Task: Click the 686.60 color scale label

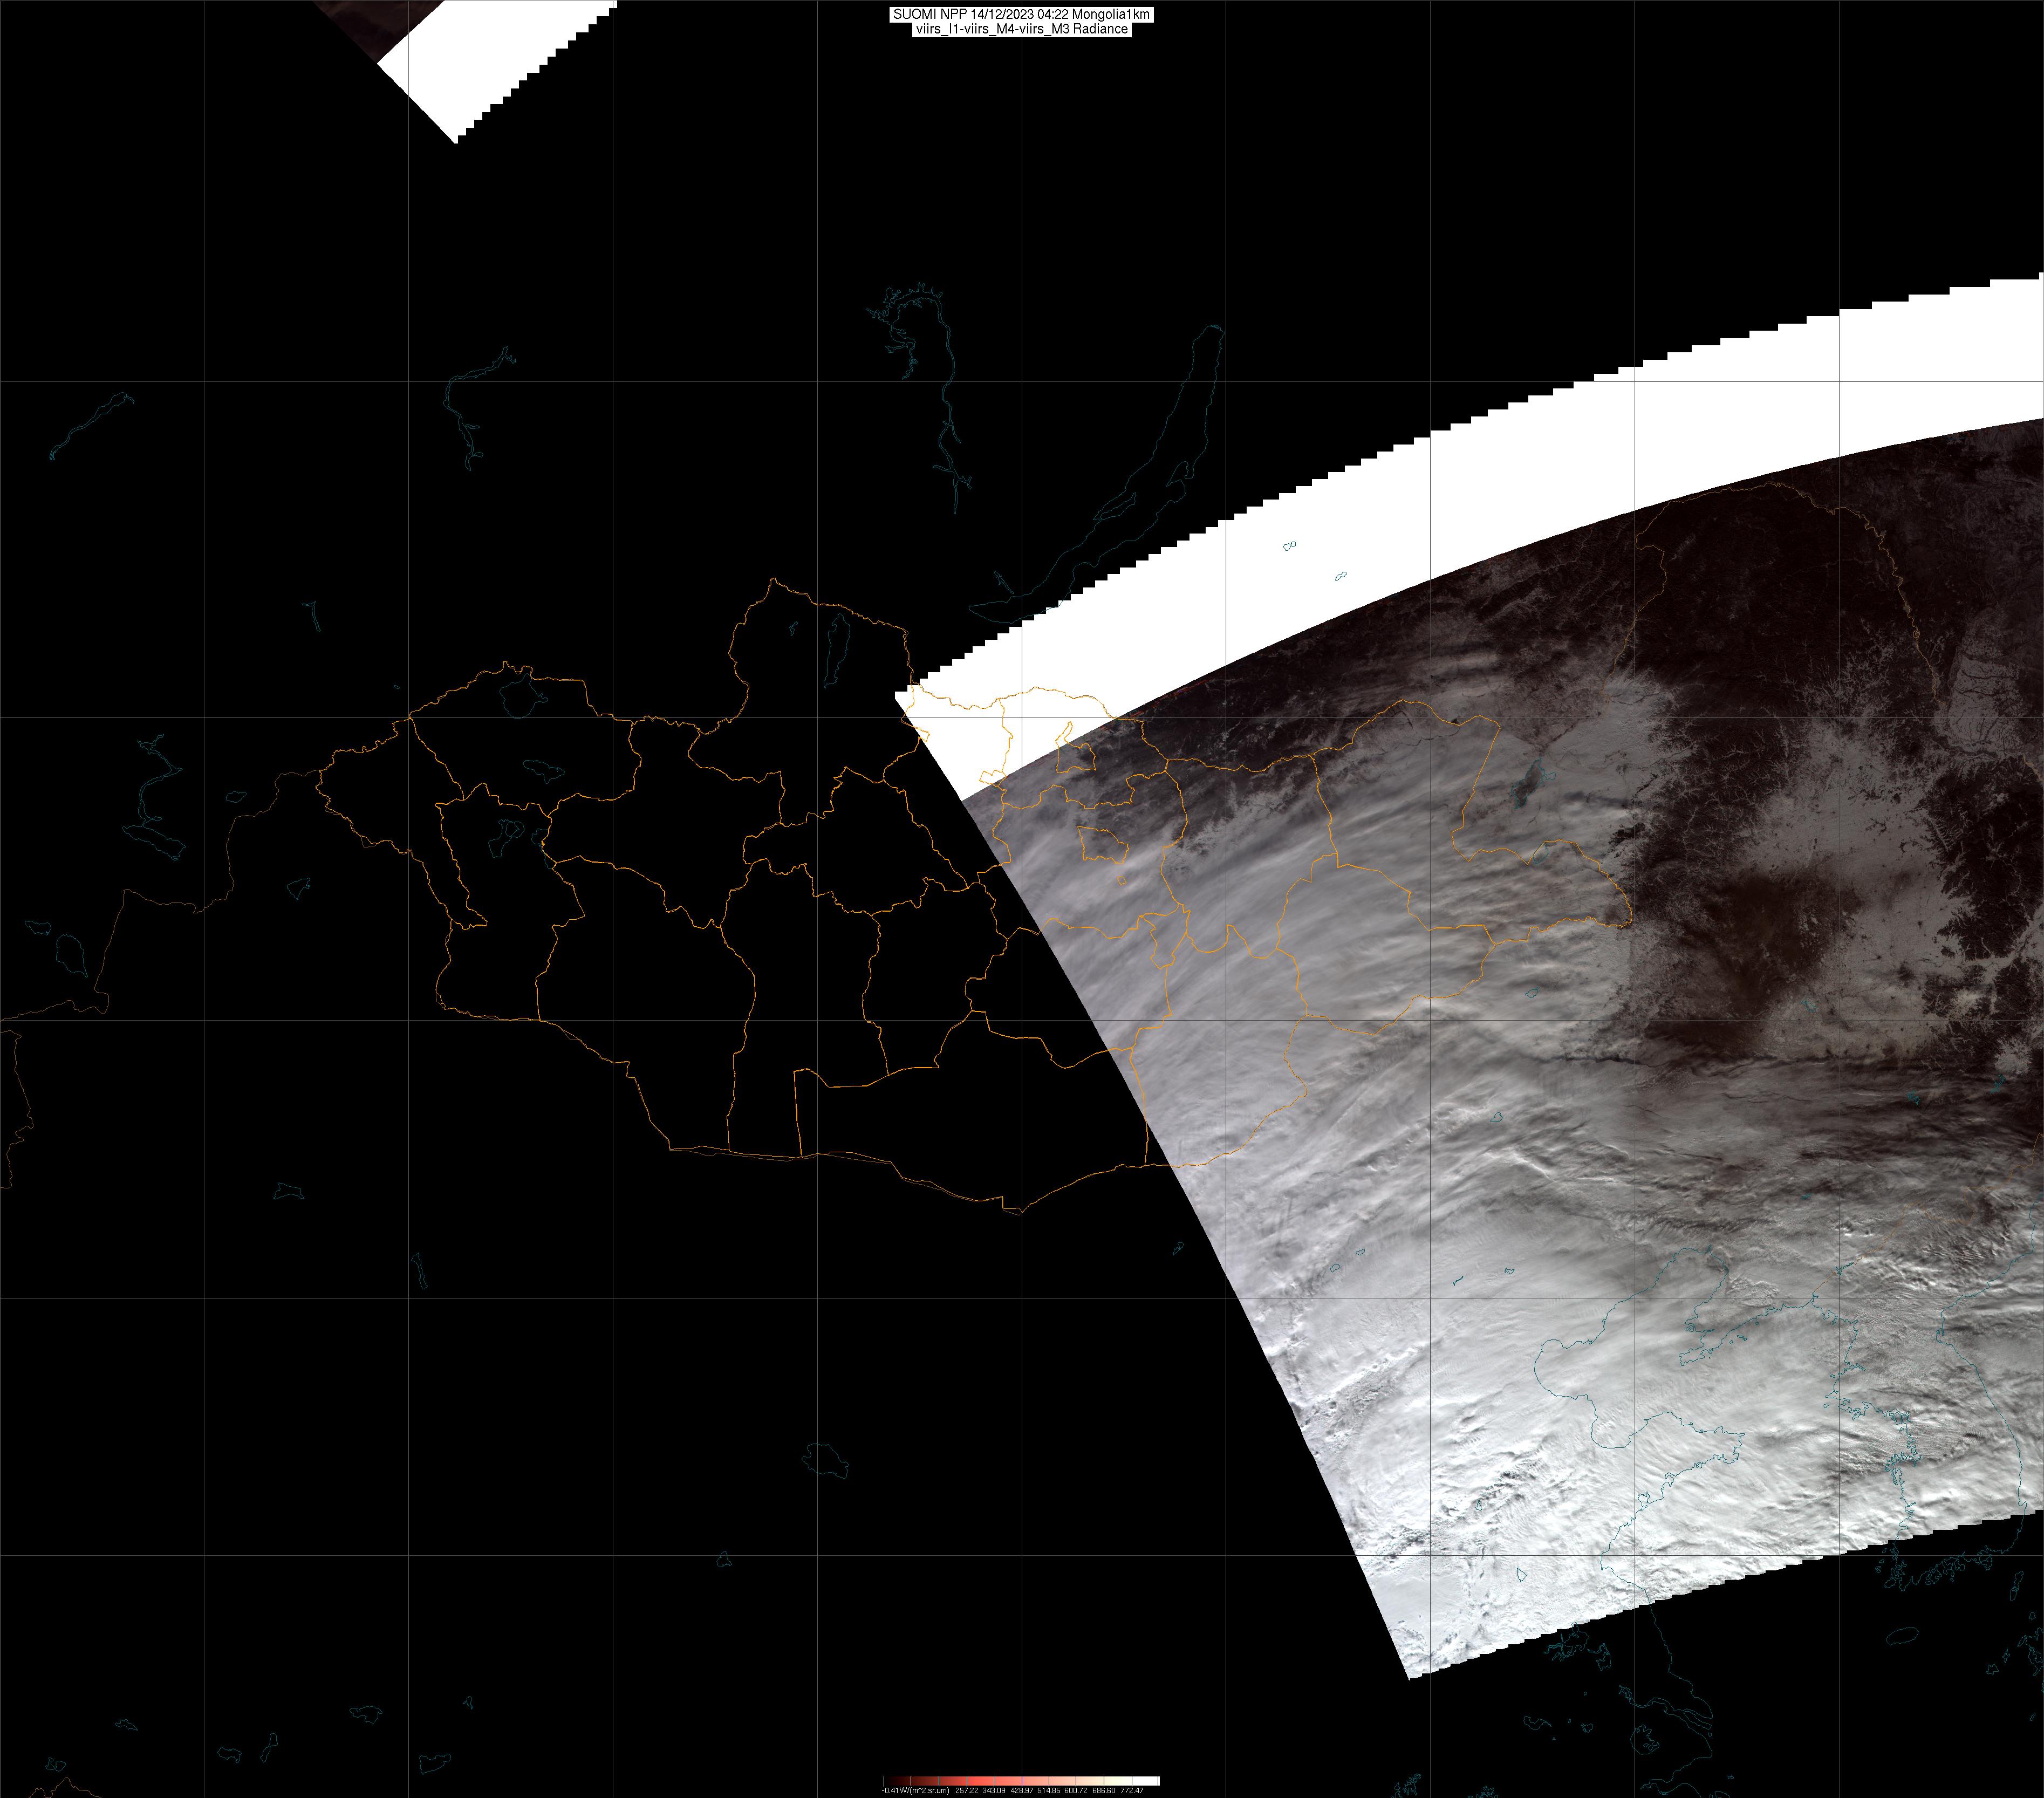Action: tap(1104, 1790)
